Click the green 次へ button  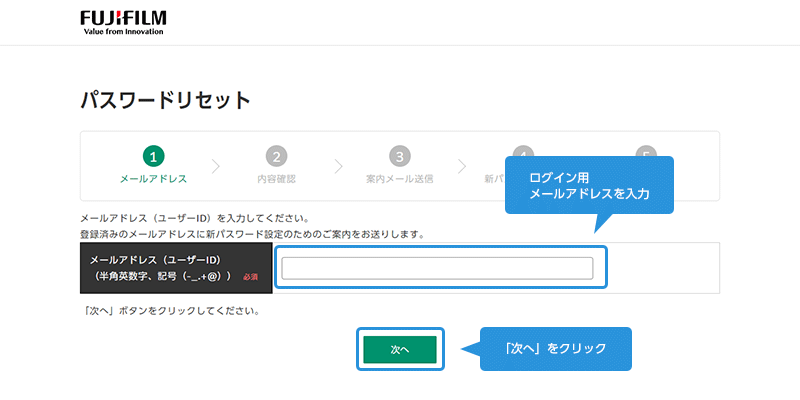click(400, 349)
